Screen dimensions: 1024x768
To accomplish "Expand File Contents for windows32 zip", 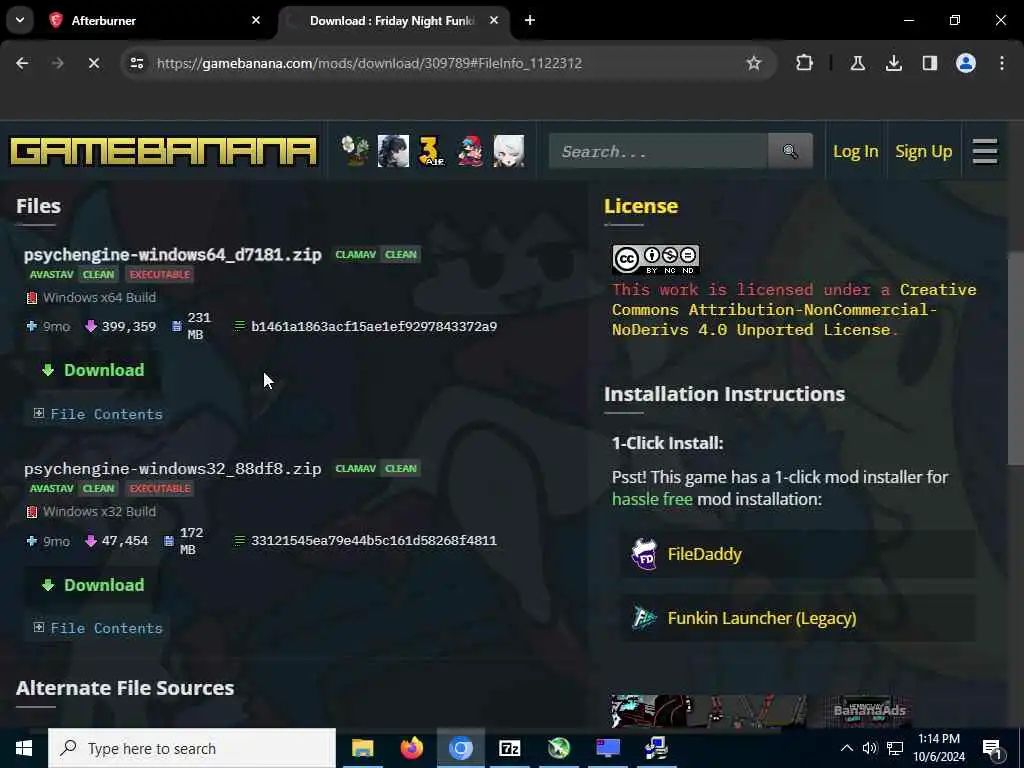I will coord(98,628).
